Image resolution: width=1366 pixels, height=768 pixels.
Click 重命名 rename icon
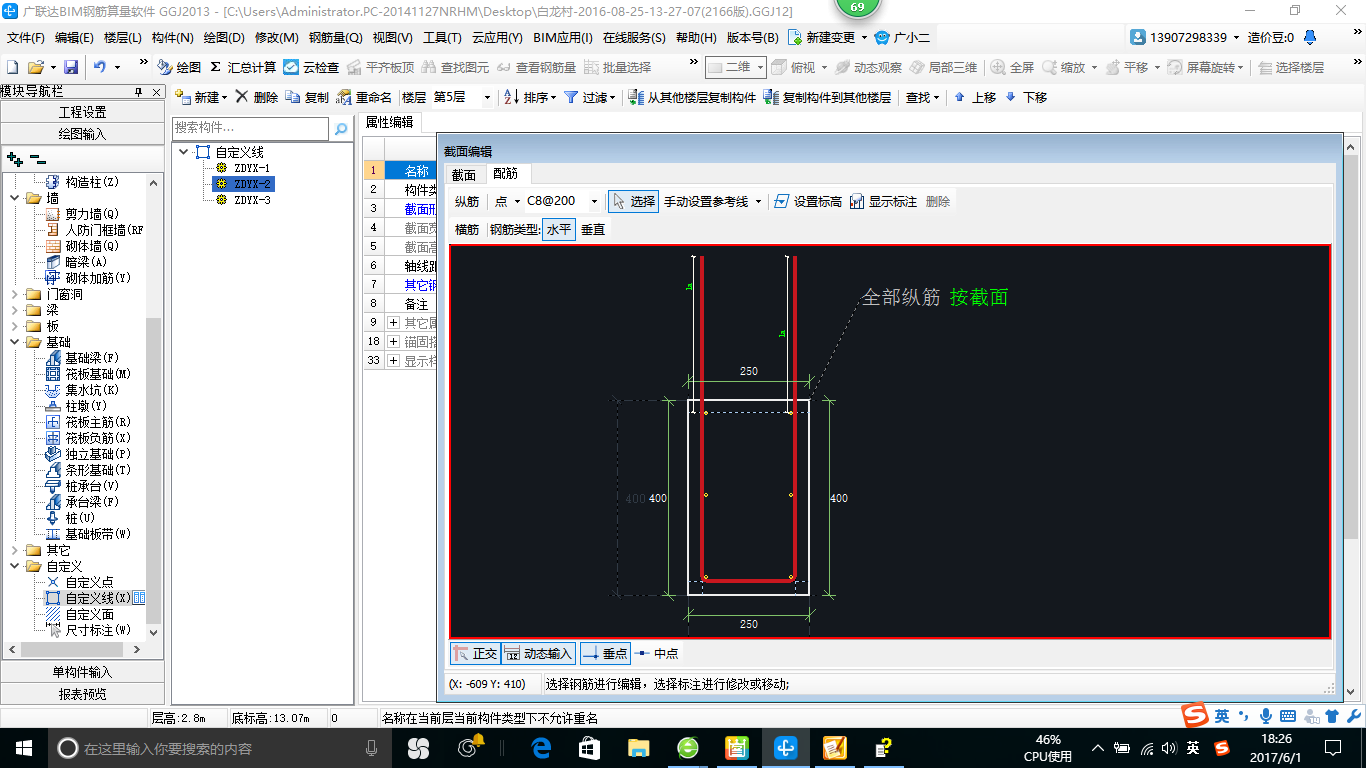point(364,97)
